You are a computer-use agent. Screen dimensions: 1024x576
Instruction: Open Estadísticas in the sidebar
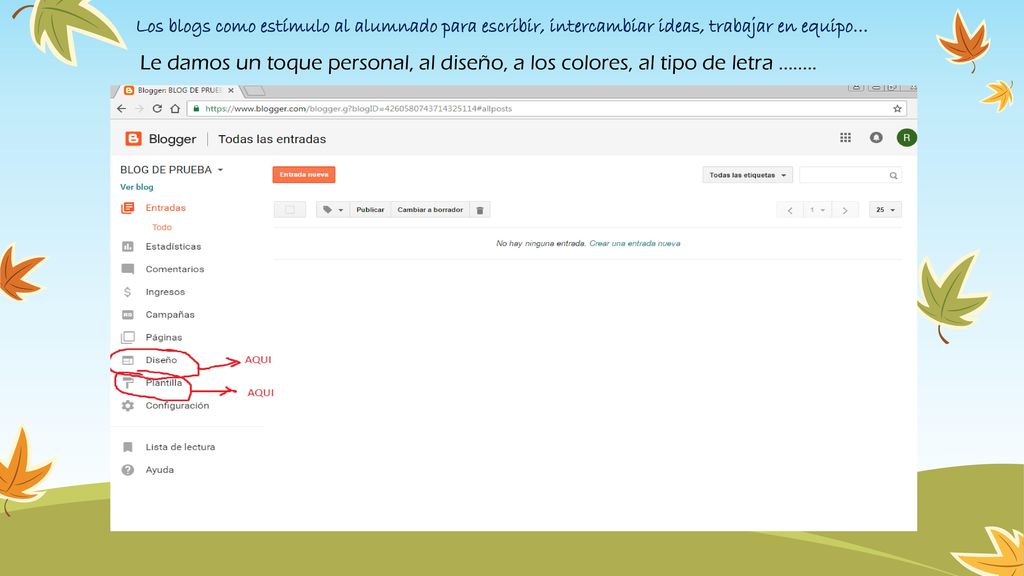click(173, 246)
